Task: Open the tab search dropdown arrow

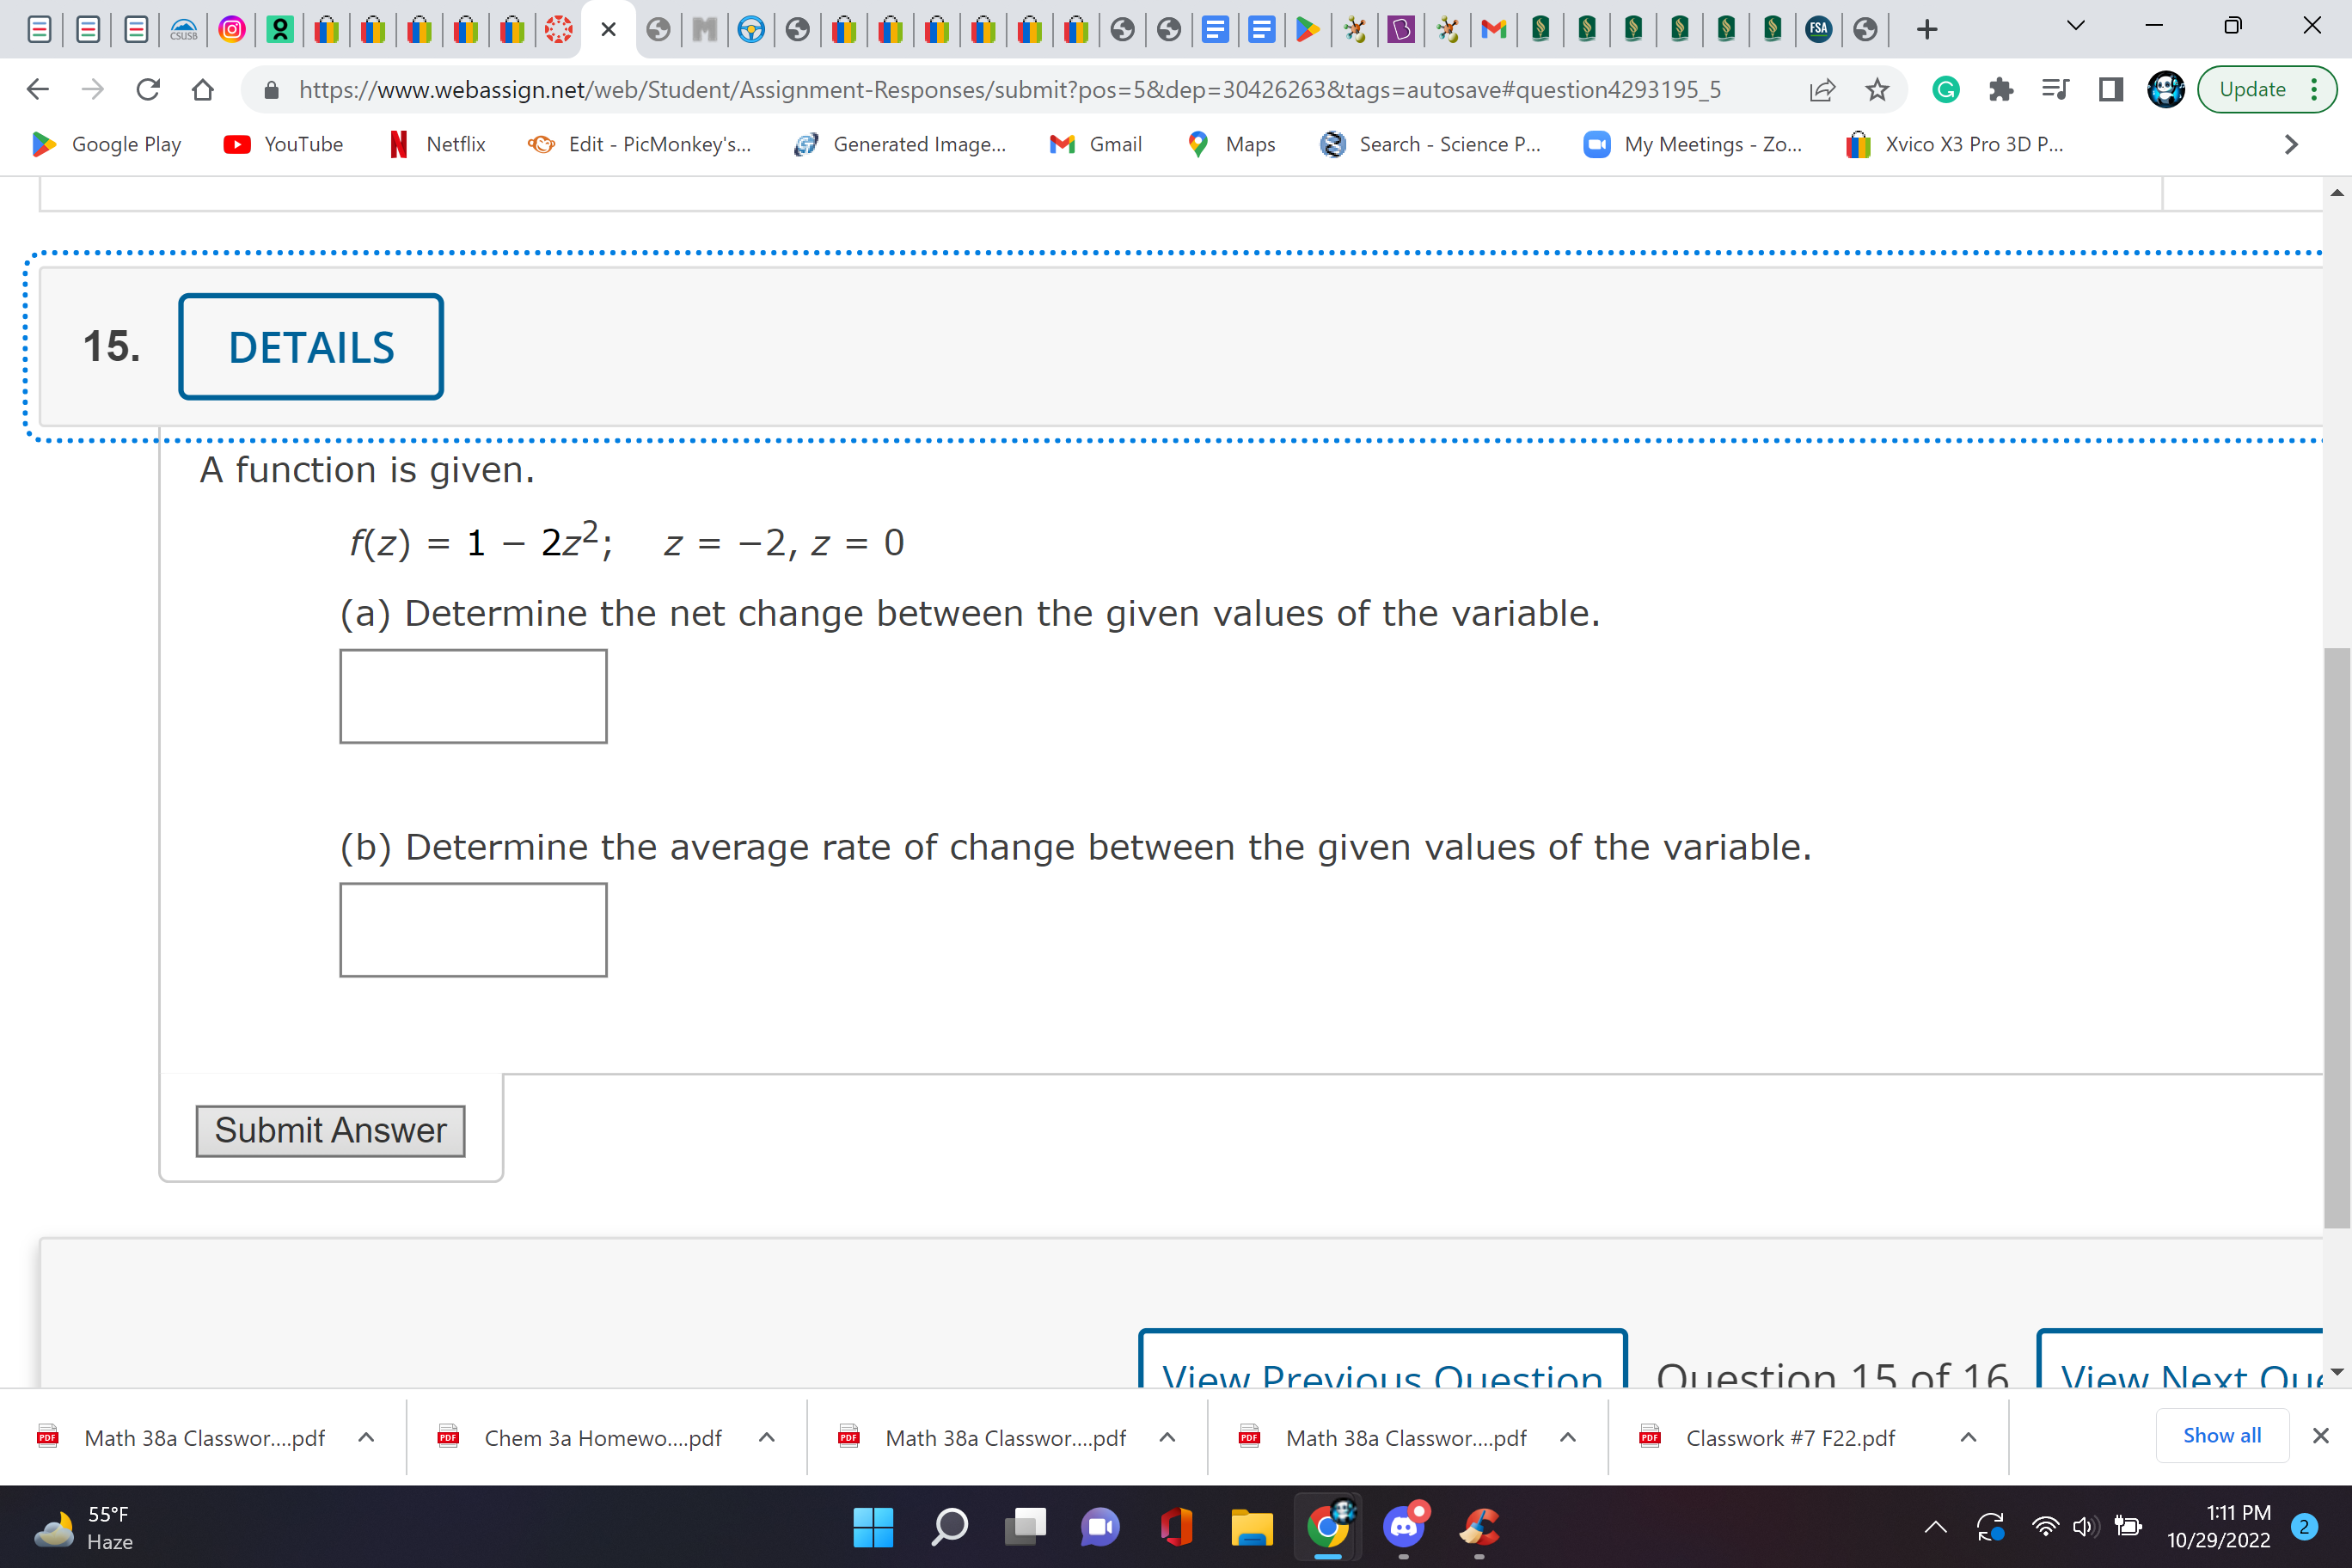Action: [x=2074, y=27]
